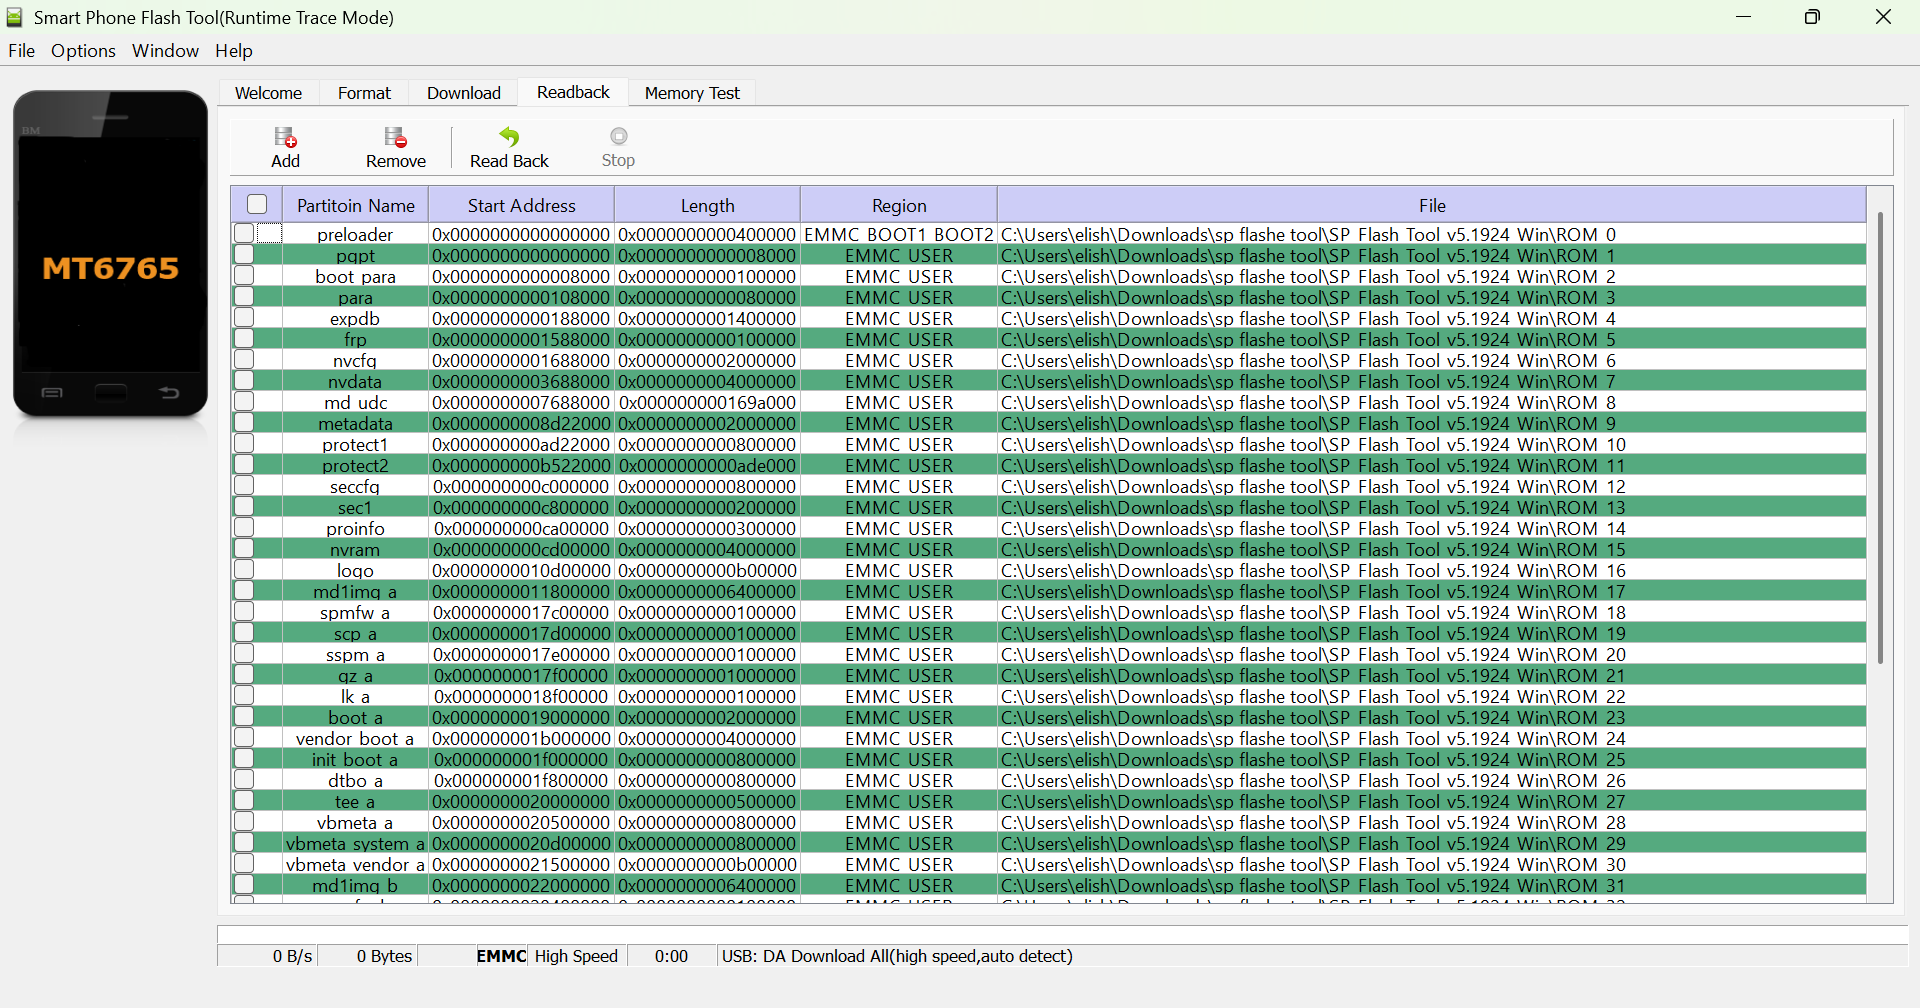The height and width of the screenshot is (1008, 1920).
Task: Select the protect1 partition name
Action: pyautogui.click(x=355, y=444)
